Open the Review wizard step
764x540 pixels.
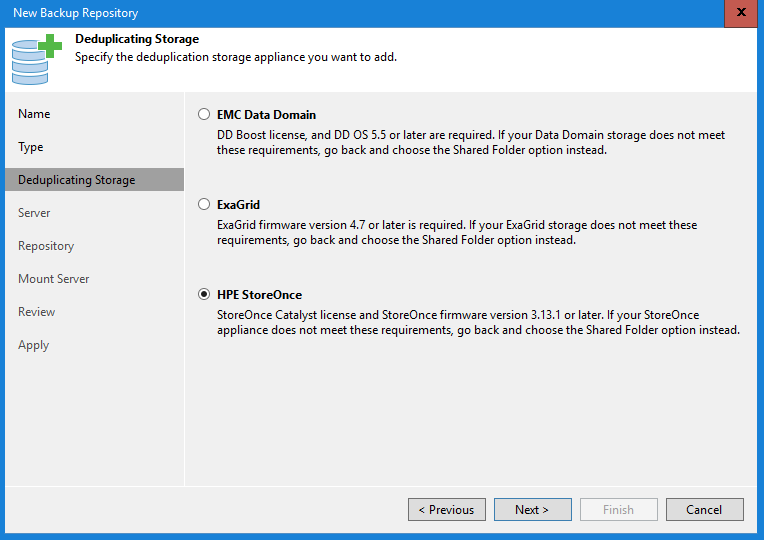click(37, 311)
